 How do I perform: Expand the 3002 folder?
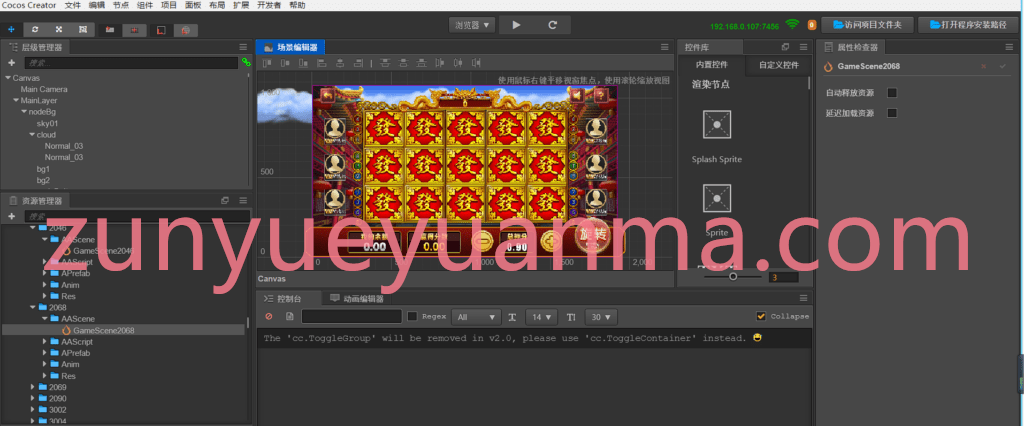tap(33, 410)
